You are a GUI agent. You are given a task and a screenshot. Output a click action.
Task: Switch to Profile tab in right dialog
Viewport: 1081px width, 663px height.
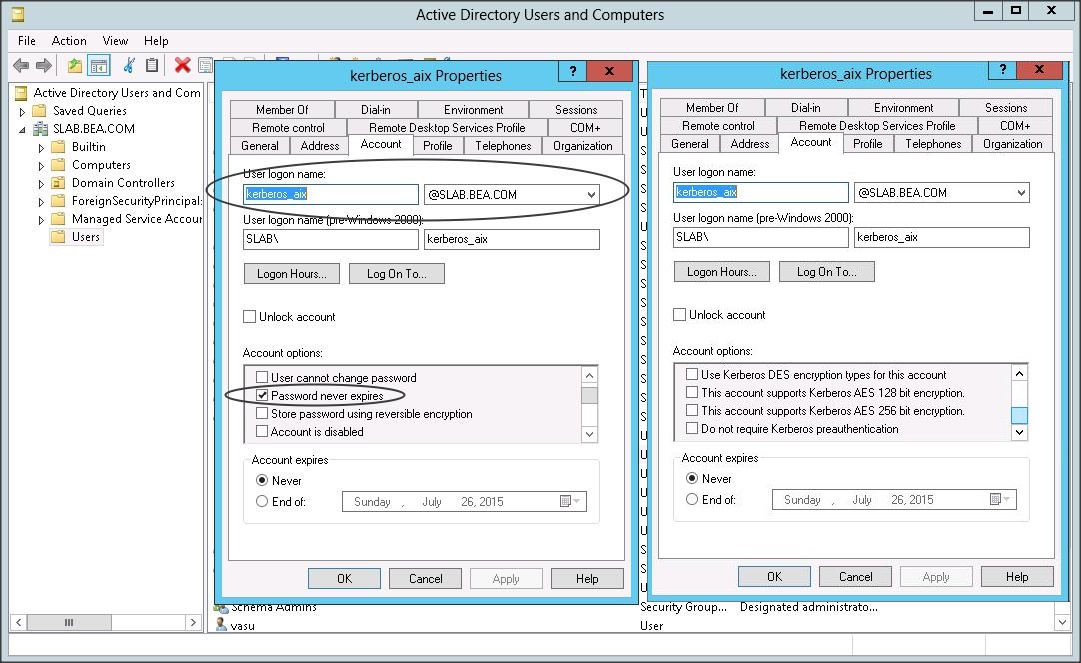pos(867,143)
